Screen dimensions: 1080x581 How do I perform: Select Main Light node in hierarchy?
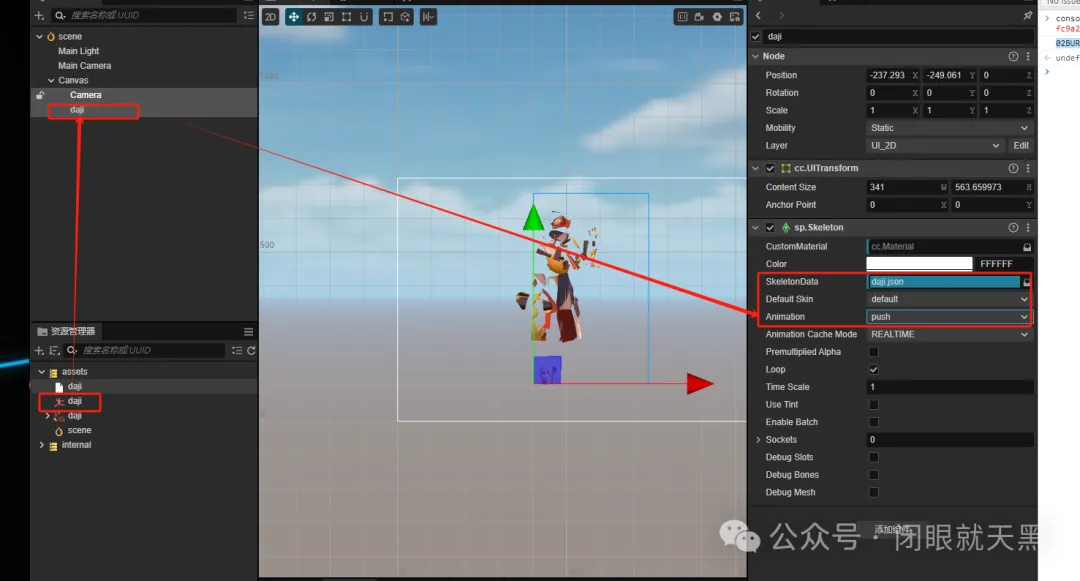tap(79, 51)
